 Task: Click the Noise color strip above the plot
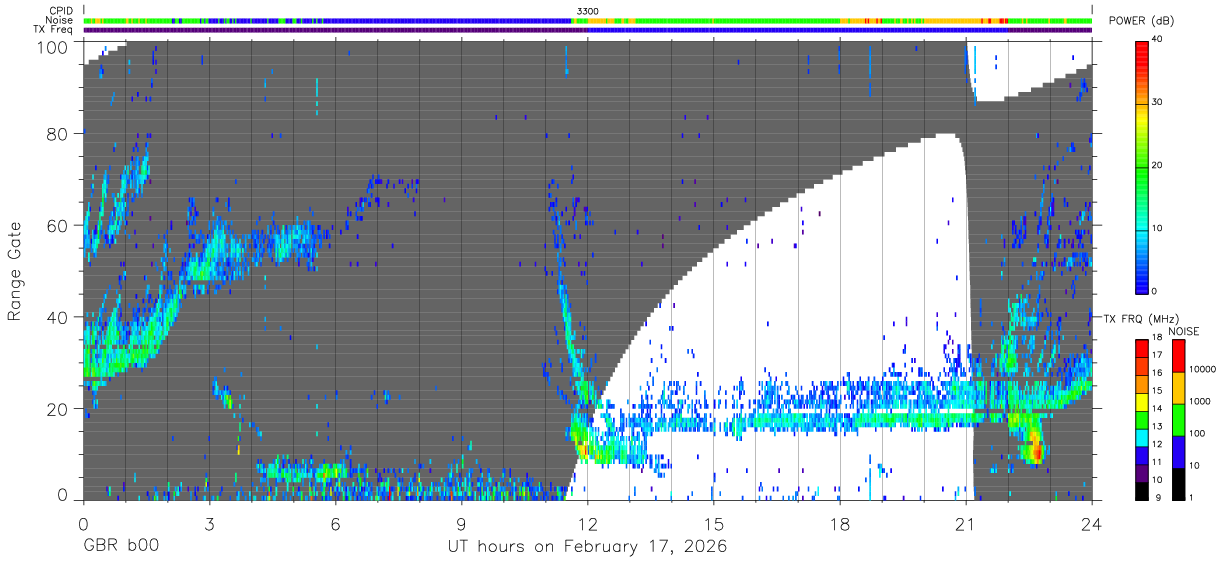588,20
